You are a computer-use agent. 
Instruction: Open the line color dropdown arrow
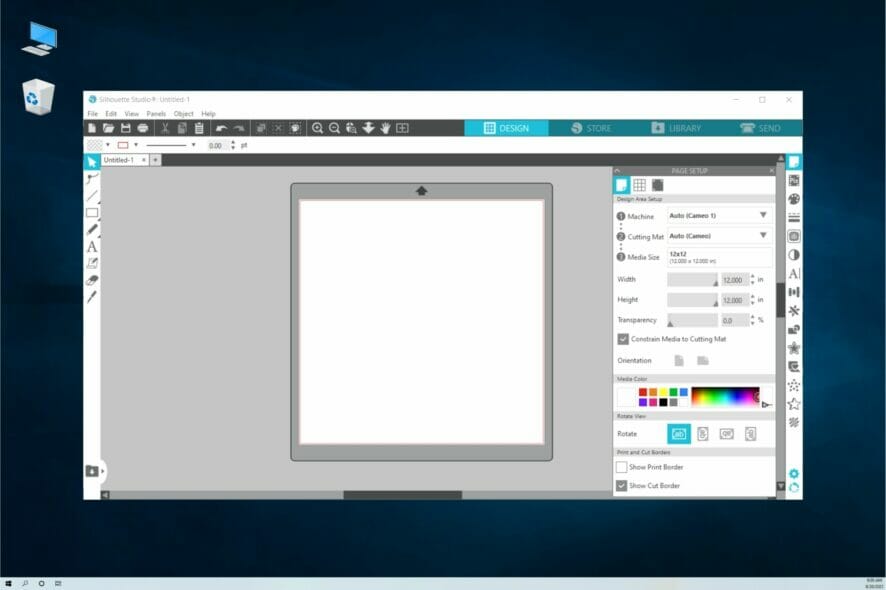[x=136, y=145]
